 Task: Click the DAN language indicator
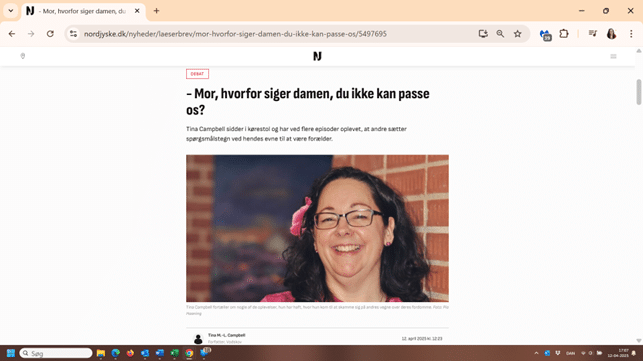[570, 353]
